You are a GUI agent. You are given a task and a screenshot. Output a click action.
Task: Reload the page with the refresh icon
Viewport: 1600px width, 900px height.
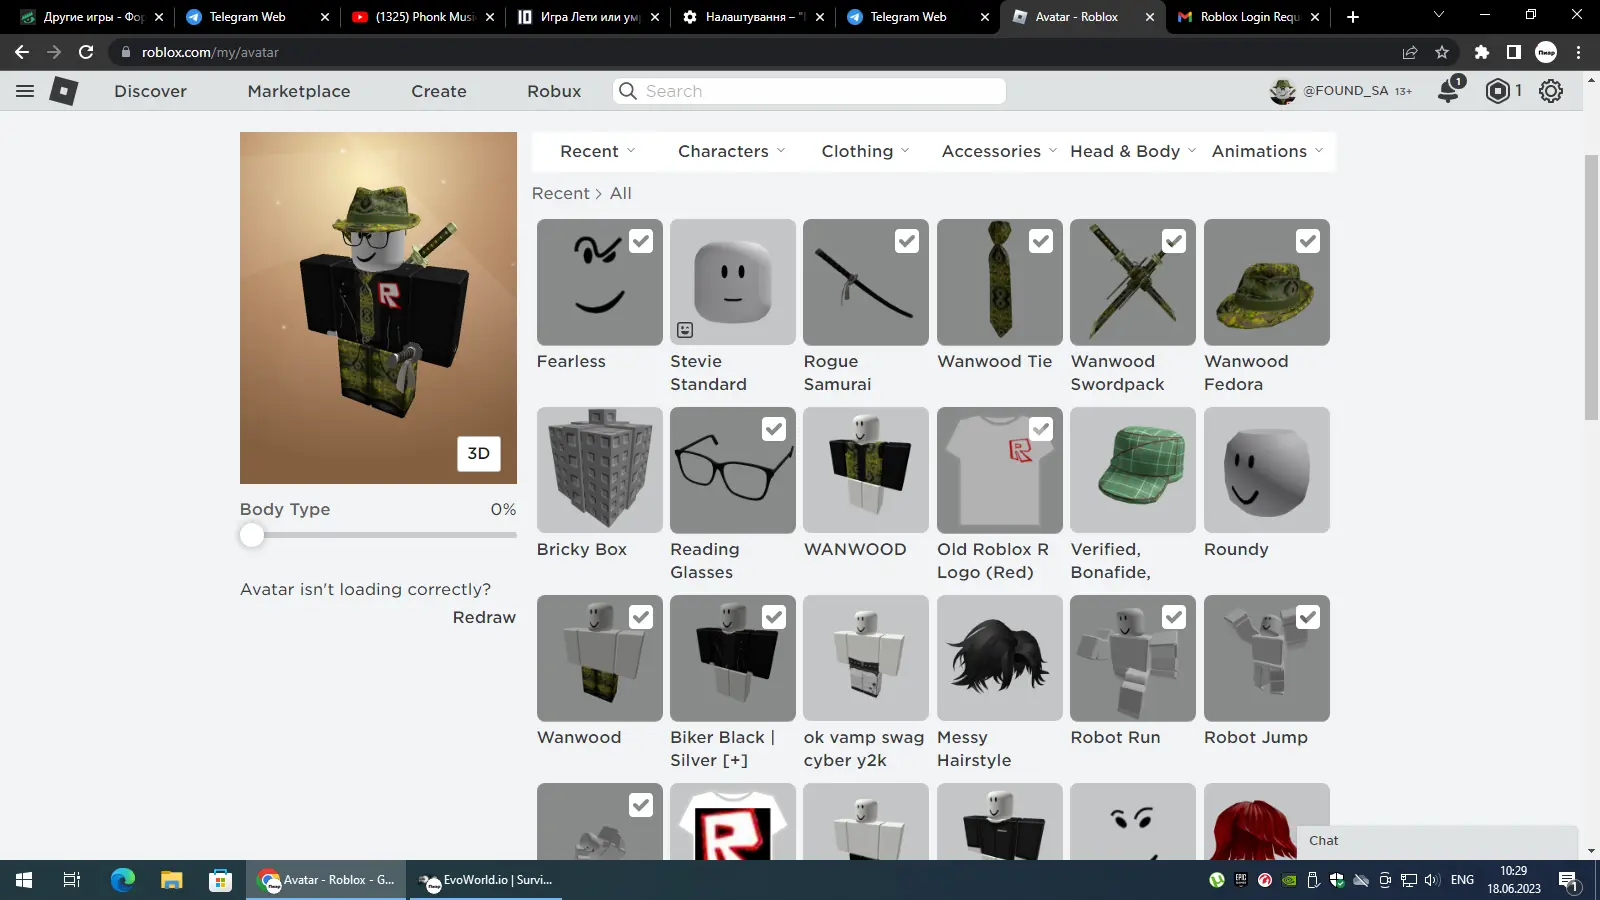click(x=86, y=52)
